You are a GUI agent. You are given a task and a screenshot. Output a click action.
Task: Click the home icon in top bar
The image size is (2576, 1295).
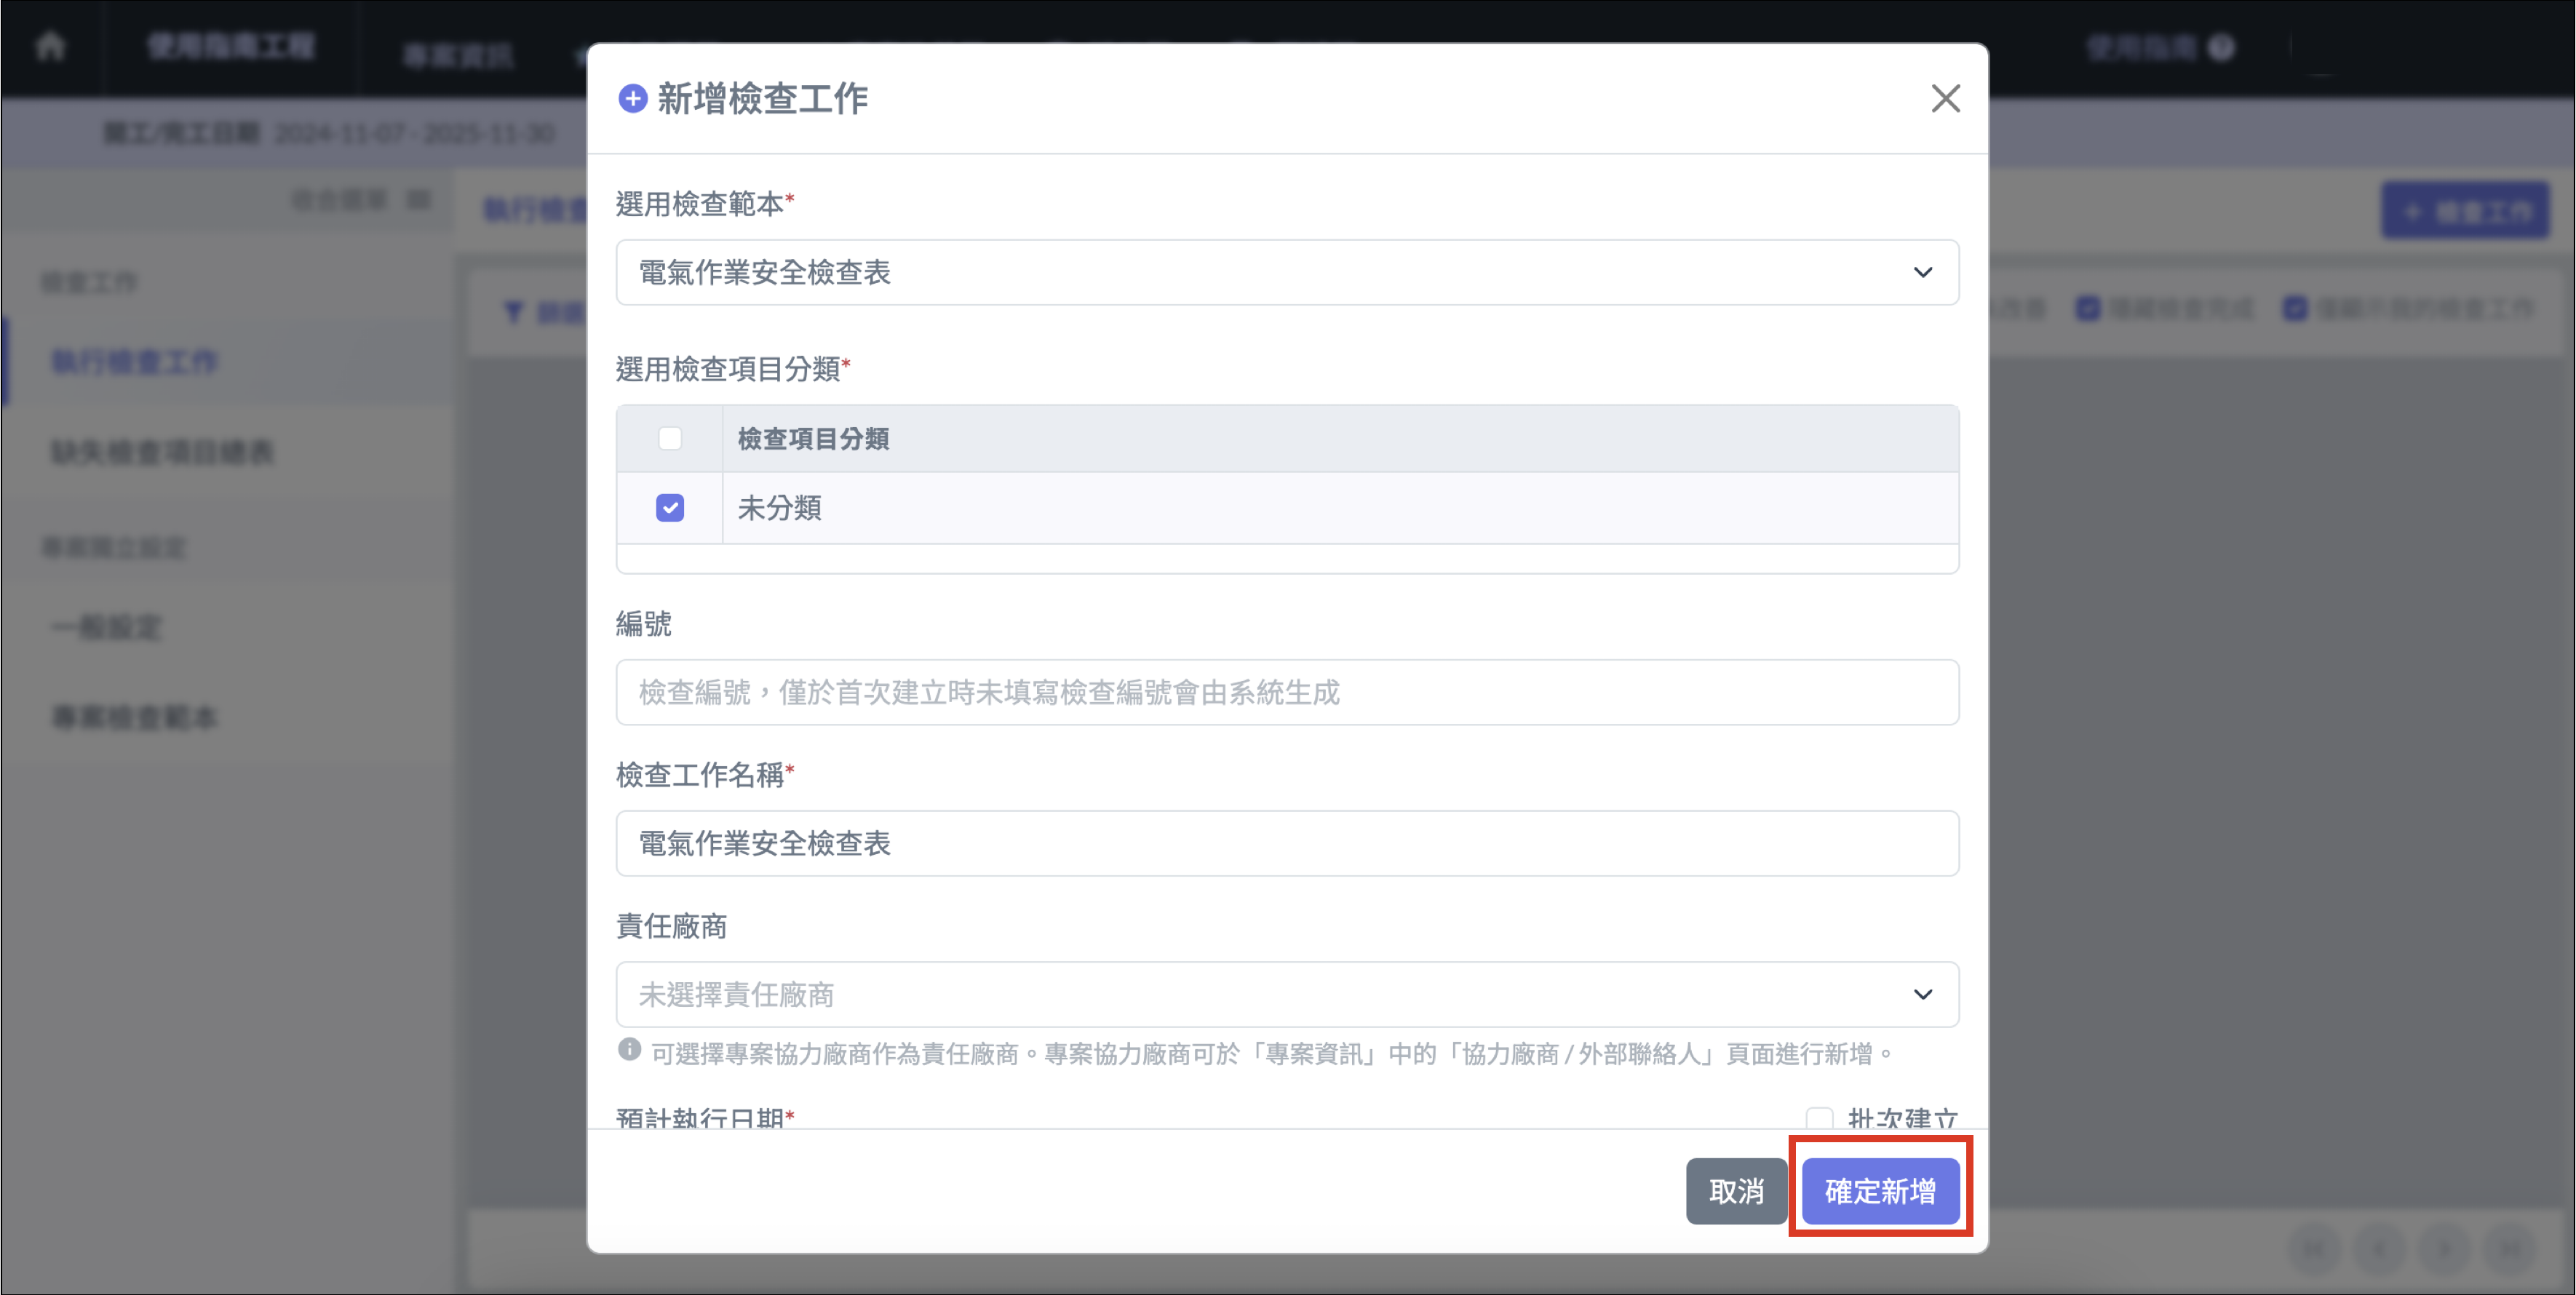pos(50,46)
